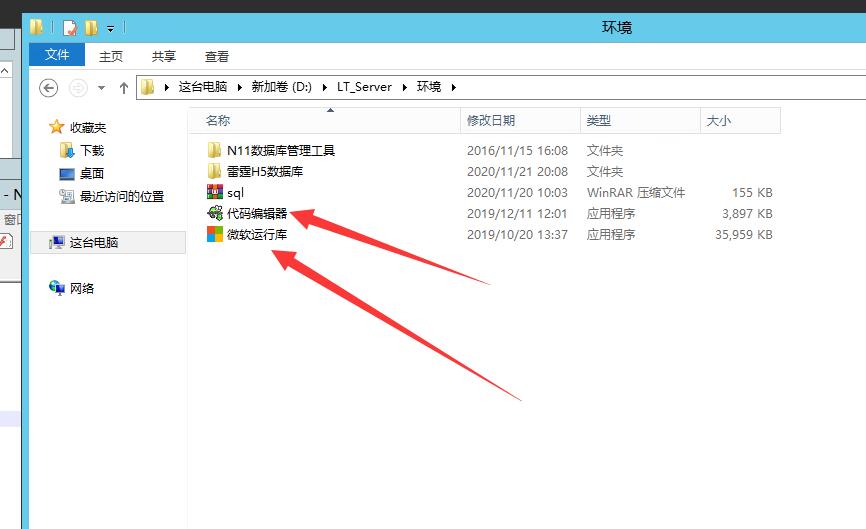Click the sql WinRAR archive icon

[214, 192]
